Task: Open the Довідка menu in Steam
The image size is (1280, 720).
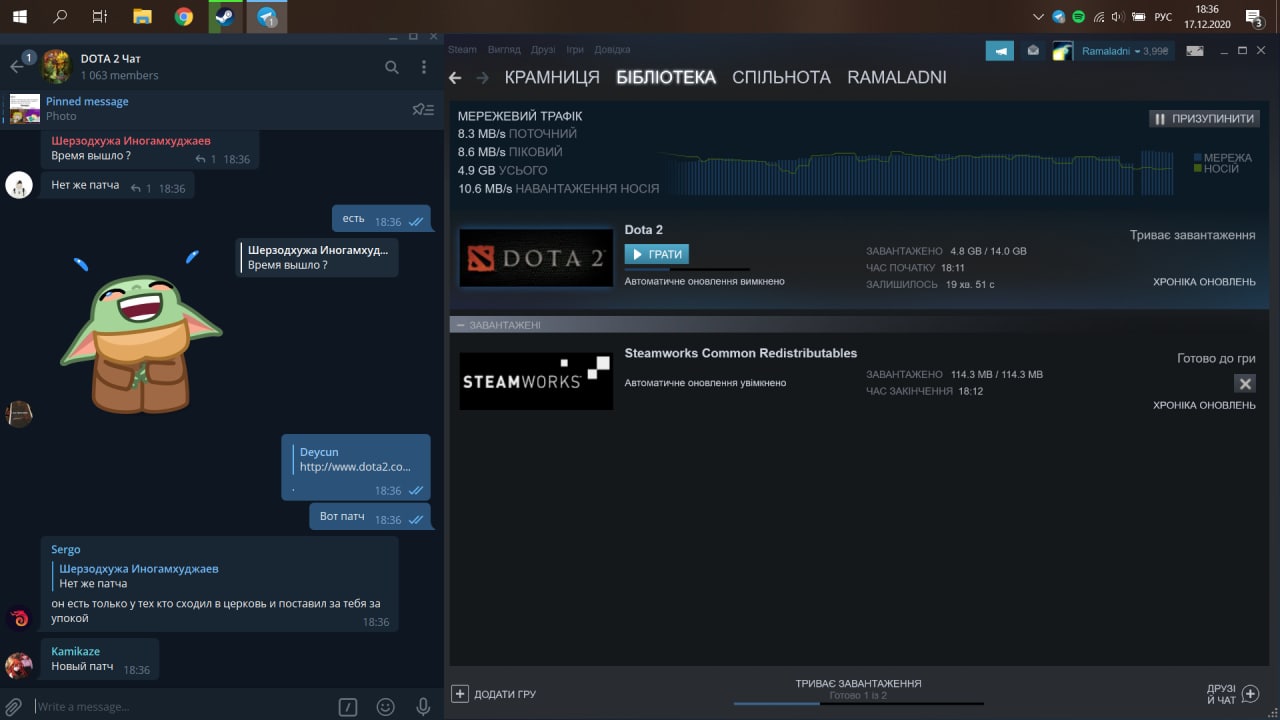Action: coord(612,50)
